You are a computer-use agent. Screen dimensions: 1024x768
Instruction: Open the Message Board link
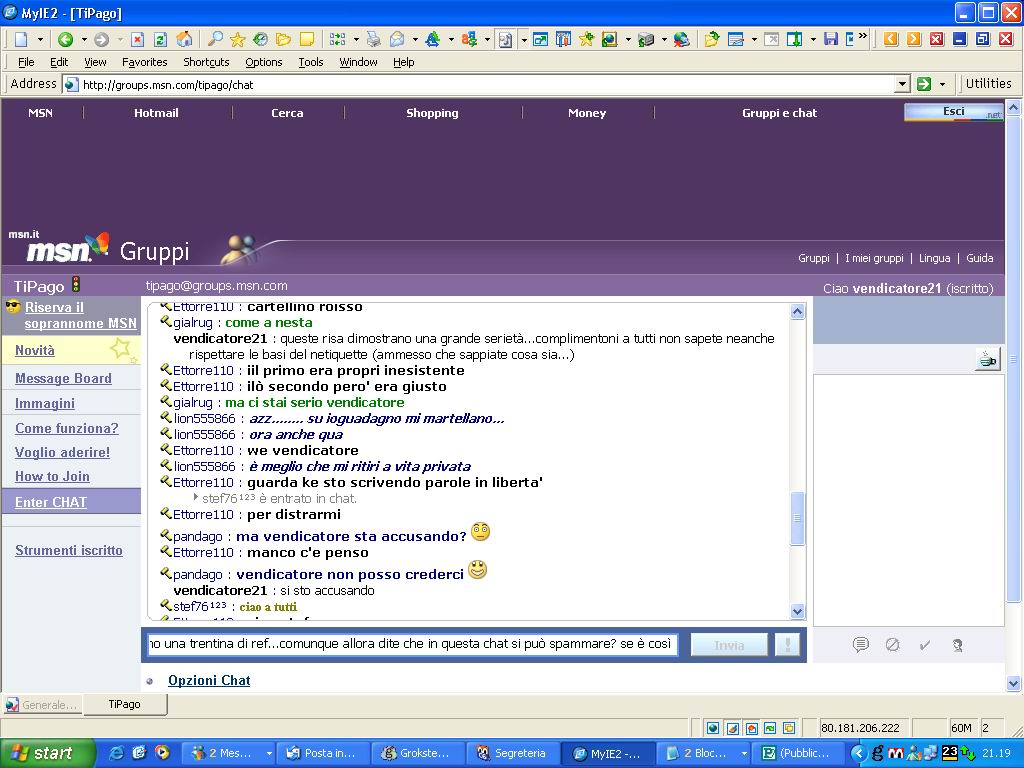[63, 378]
